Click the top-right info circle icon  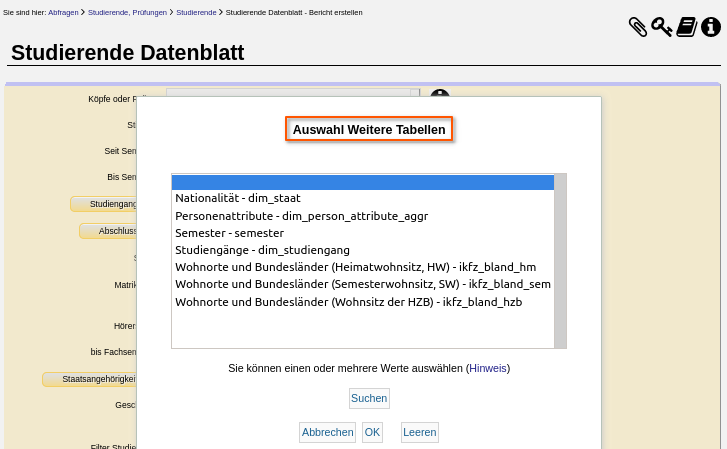[x=711, y=27]
